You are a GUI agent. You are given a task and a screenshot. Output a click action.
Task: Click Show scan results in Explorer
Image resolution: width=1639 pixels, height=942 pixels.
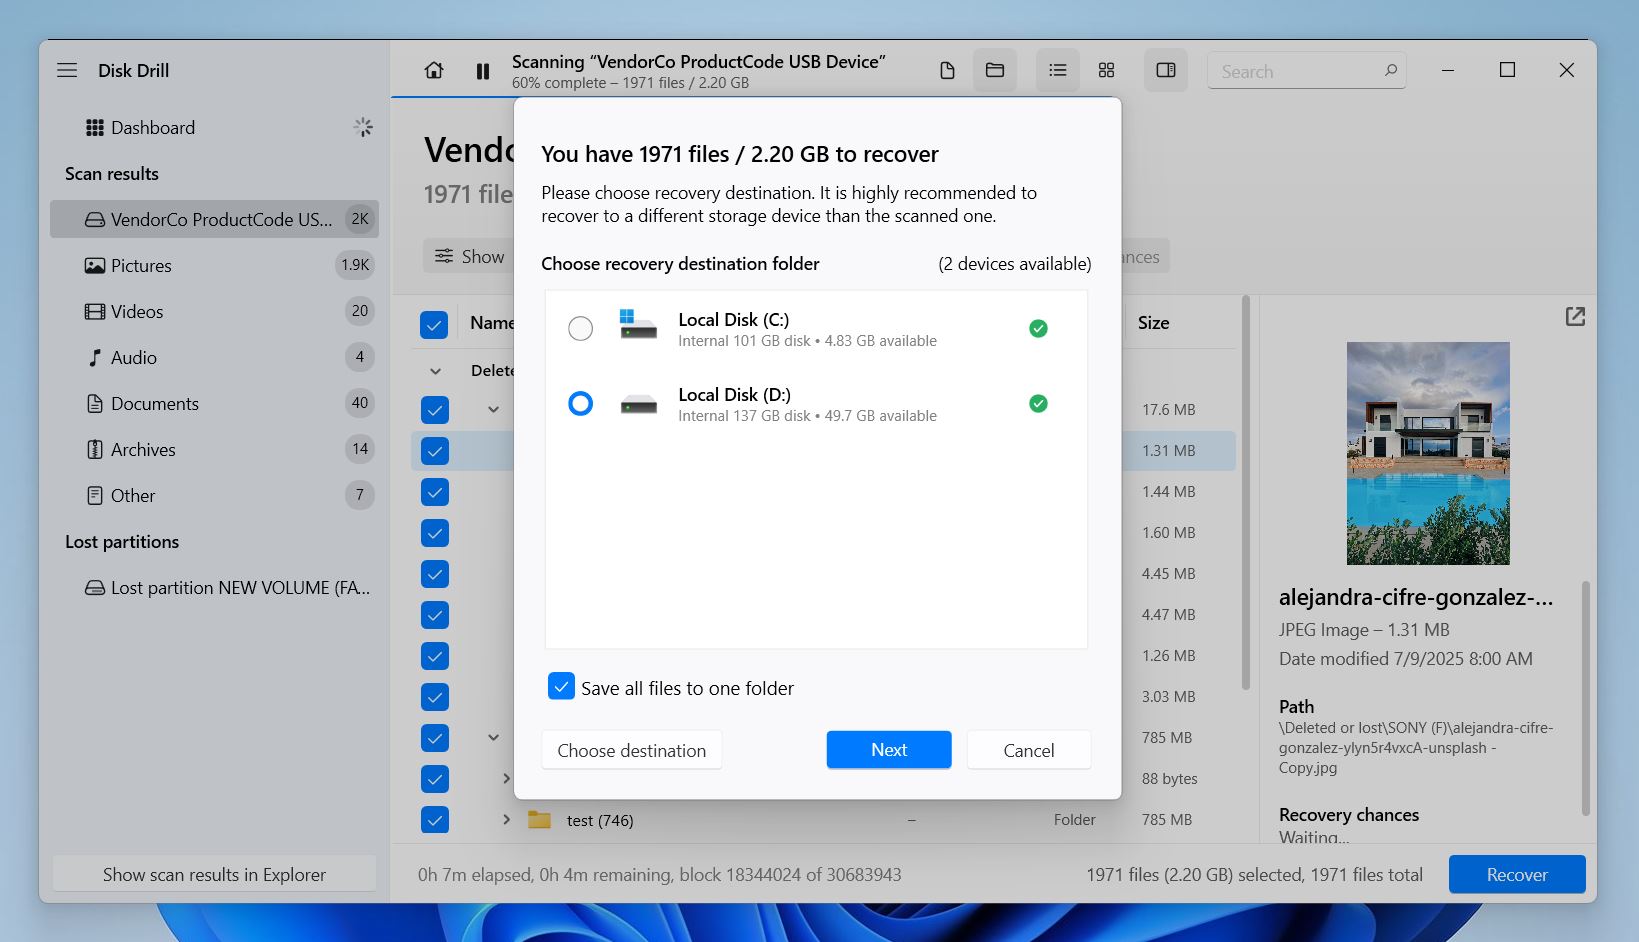[214, 874]
